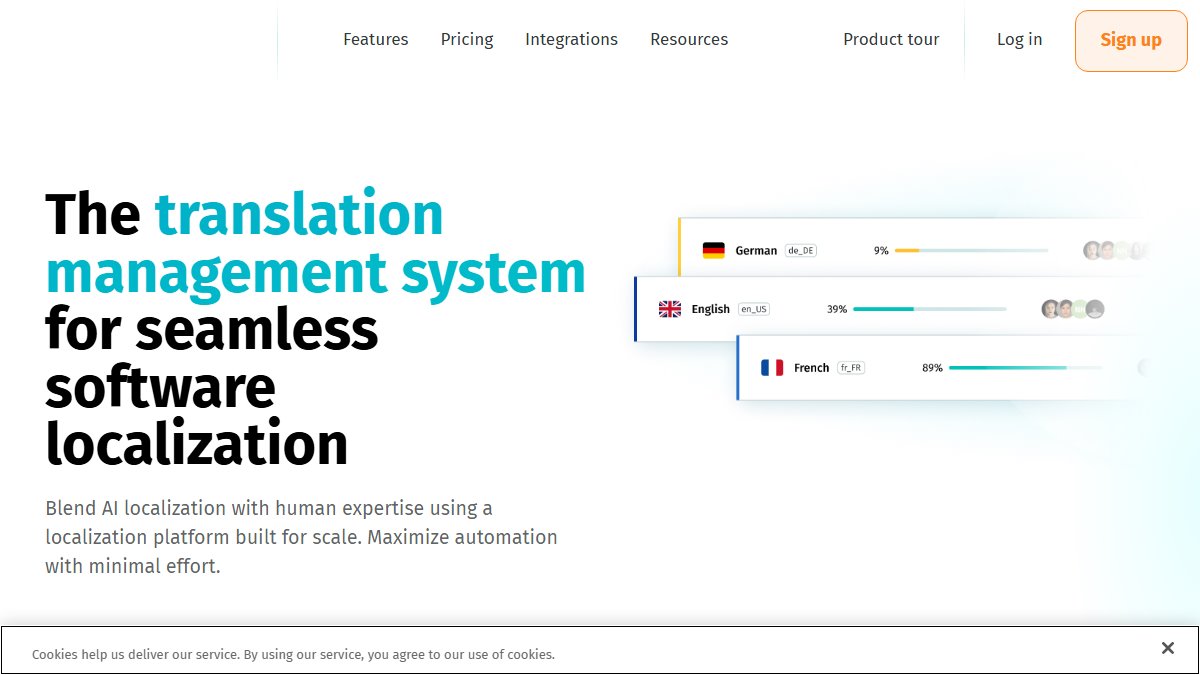Click the "Blend AI localization with human expertise" paragraph
This screenshot has height=675, width=1200.
coord(301,537)
